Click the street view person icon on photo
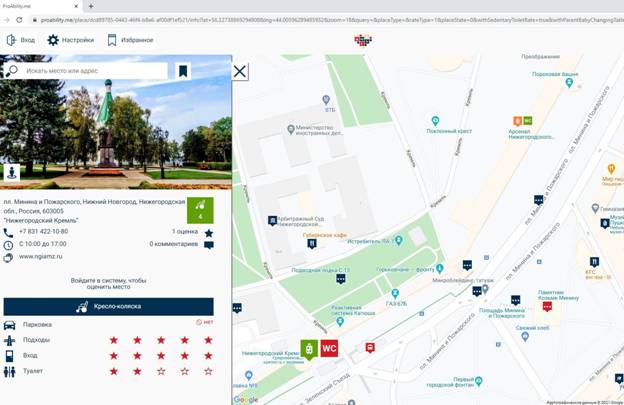 click(x=12, y=172)
